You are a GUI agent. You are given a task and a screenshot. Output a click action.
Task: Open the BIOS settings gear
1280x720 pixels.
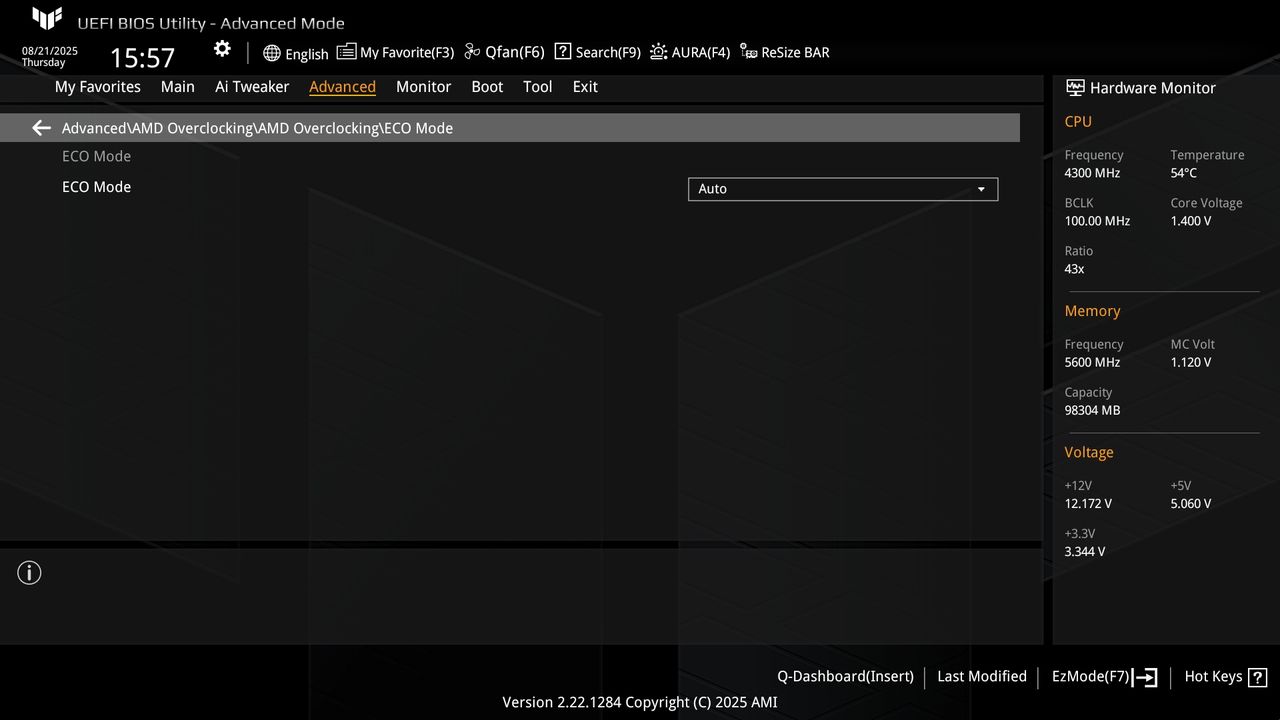pyautogui.click(x=221, y=48)
